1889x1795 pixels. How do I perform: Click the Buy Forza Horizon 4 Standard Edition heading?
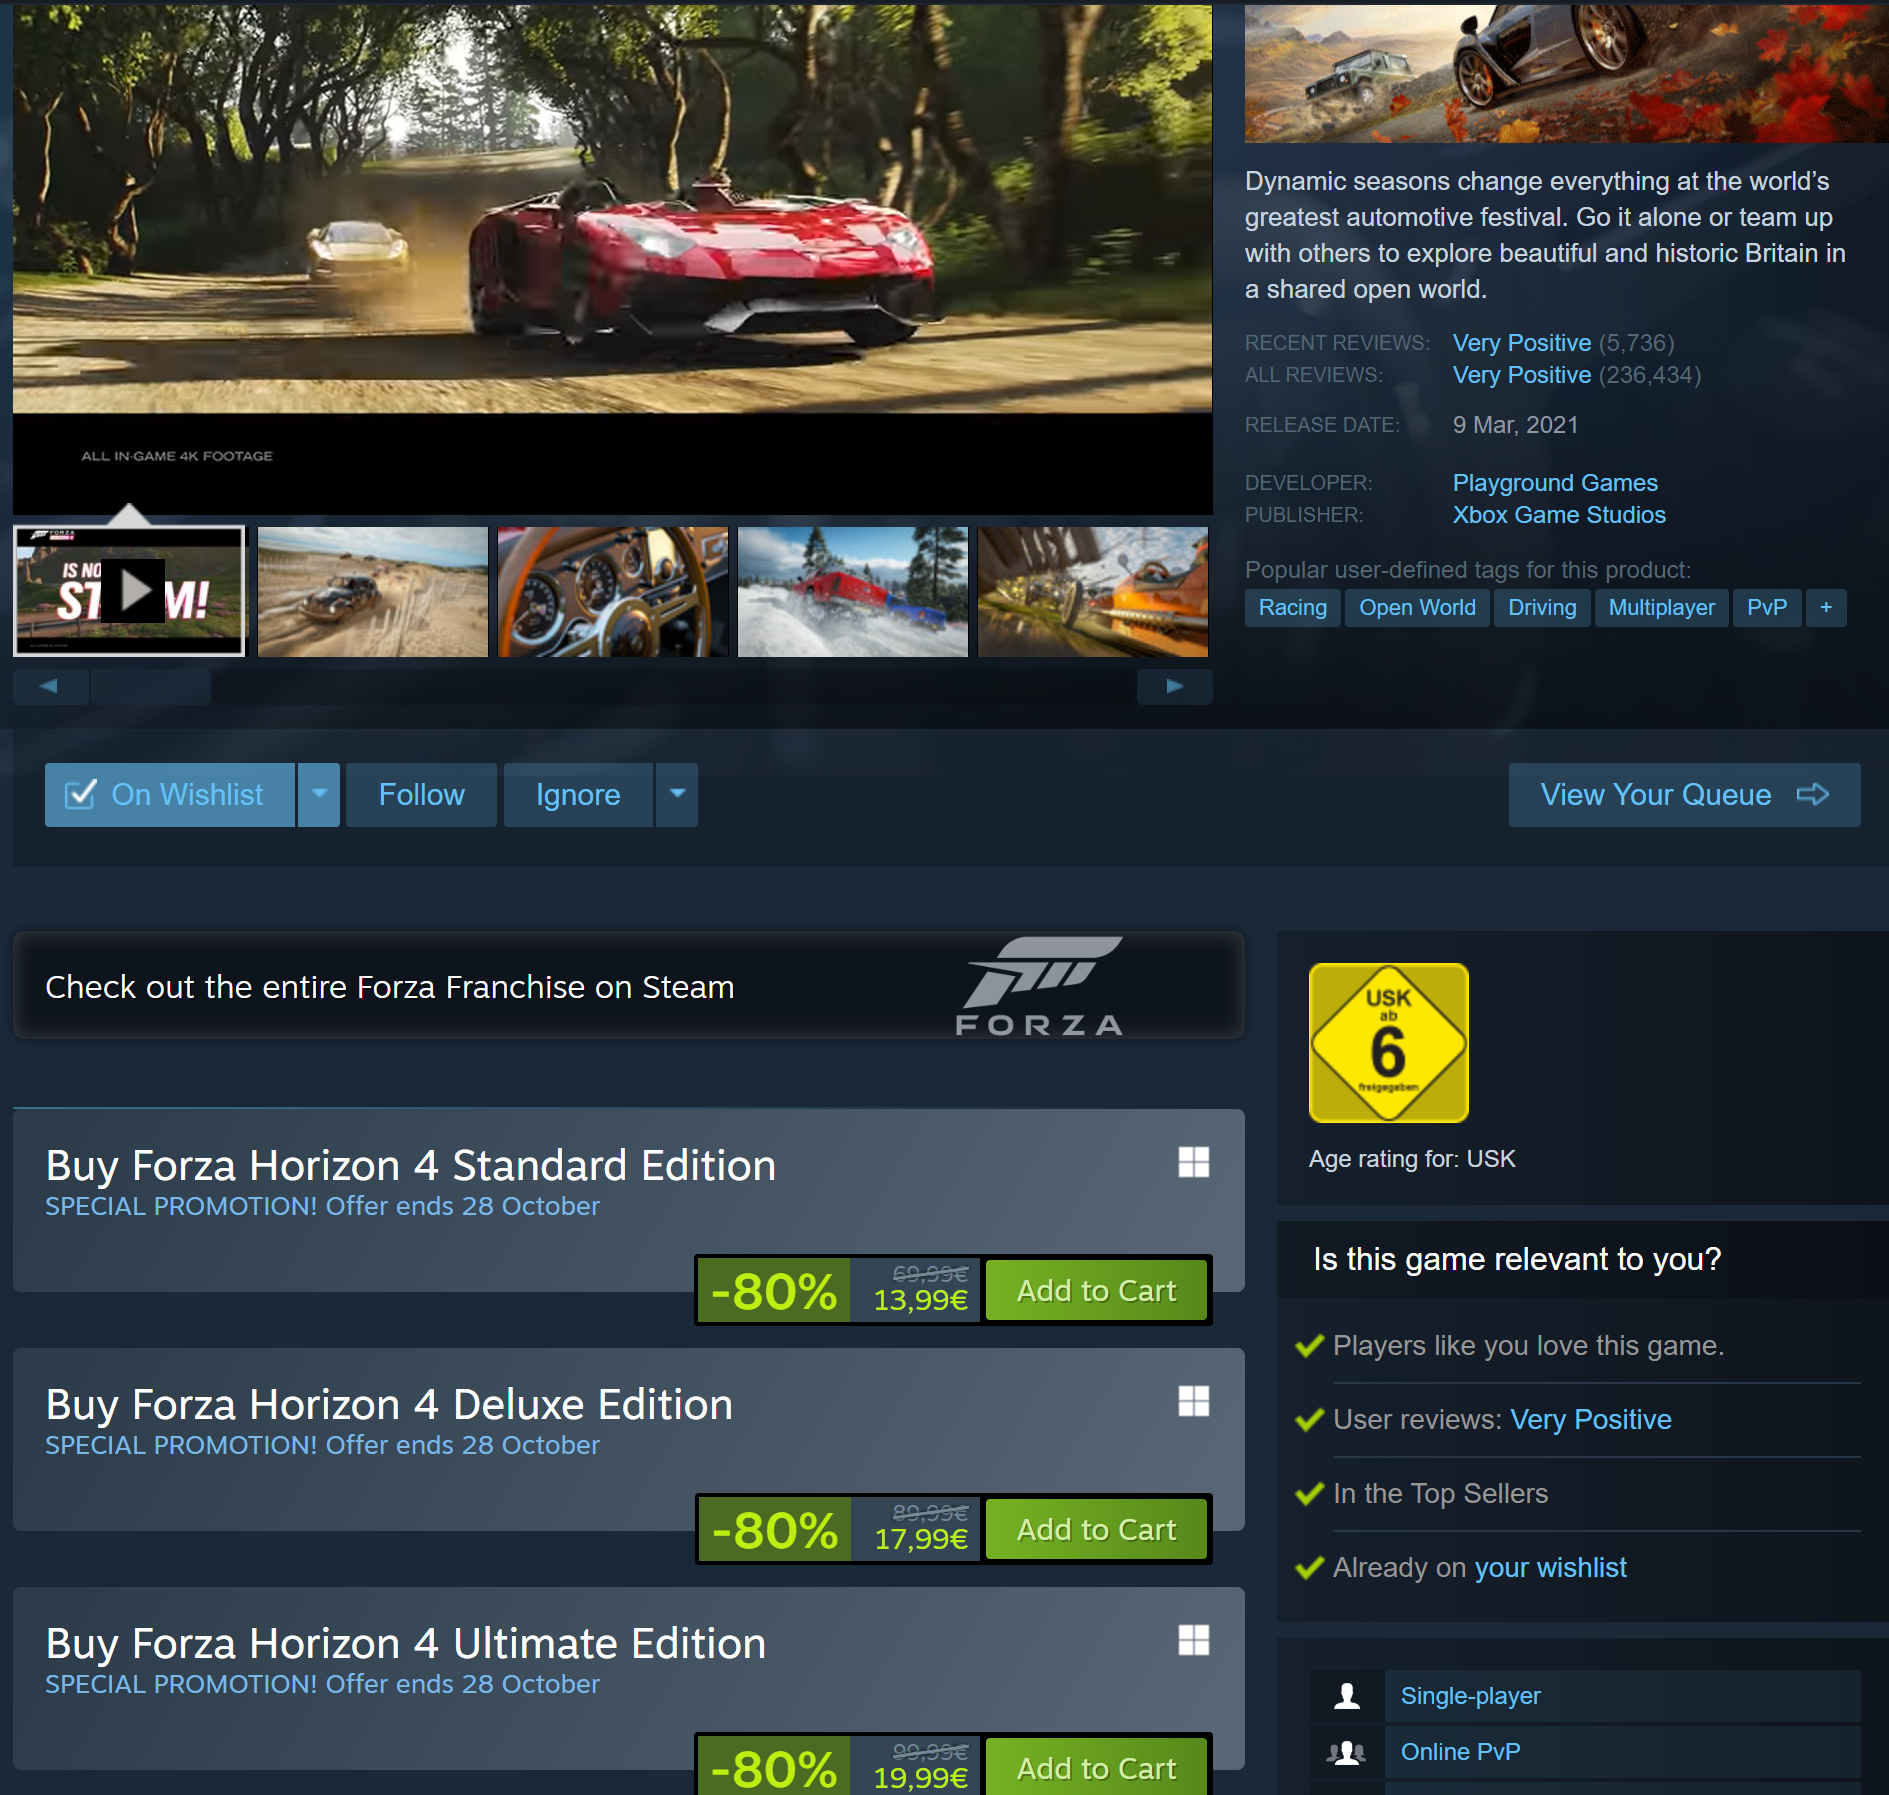click(411, 1166)
